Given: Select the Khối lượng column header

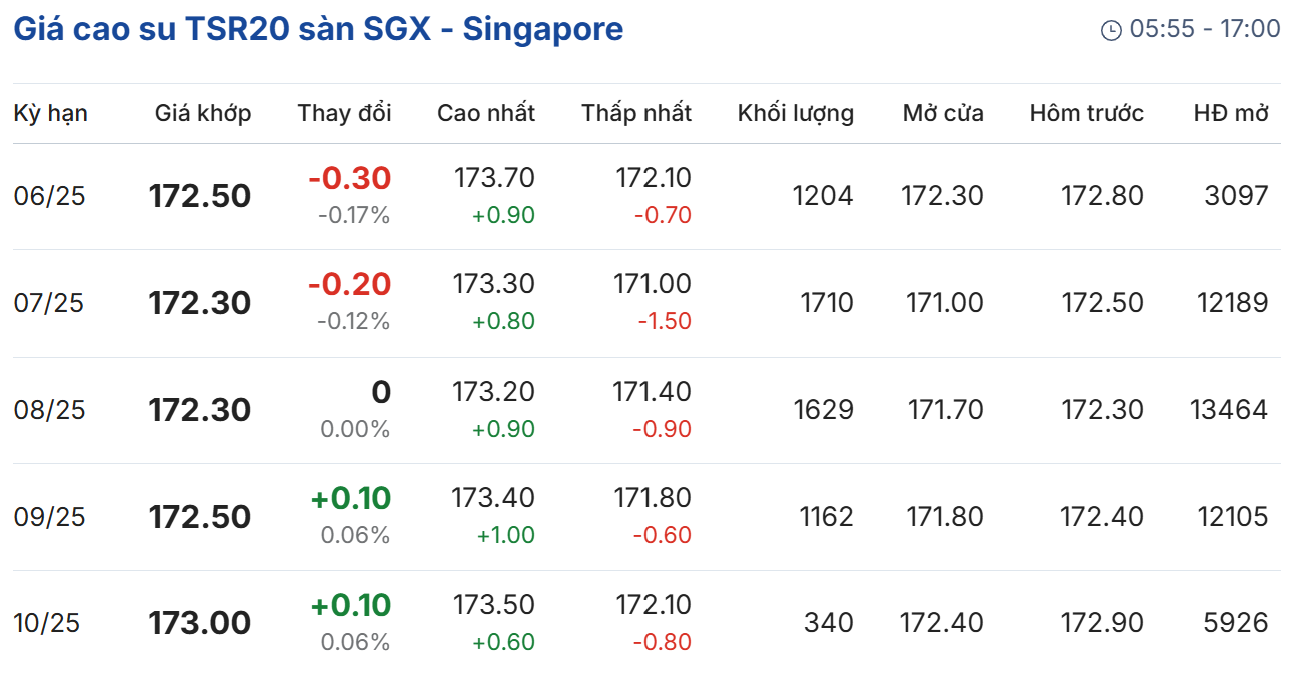Looking at the screenshot, I should [x=795, y=113].
